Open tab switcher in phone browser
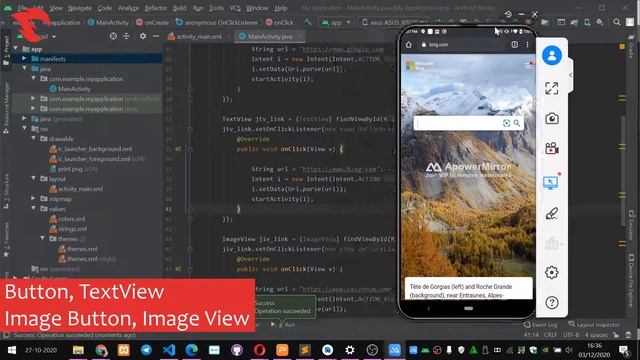 515,44
